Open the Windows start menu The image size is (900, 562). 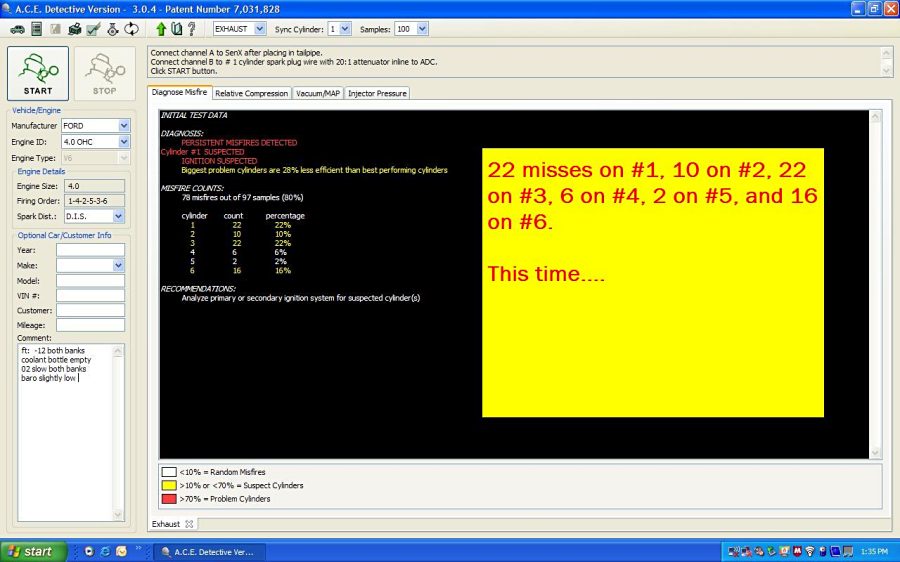pyautogui.click(x=34, y=551)
